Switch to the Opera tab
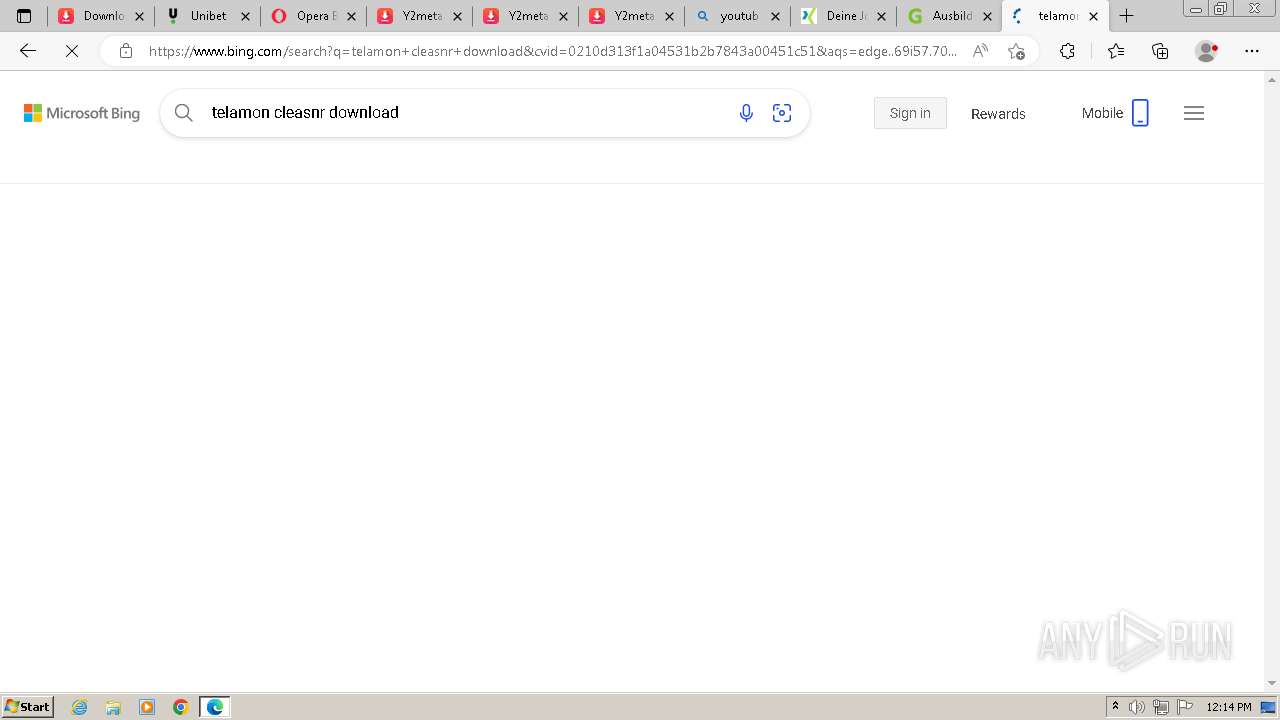Viewport: 1280px width, 720px height. click(313, 16)
